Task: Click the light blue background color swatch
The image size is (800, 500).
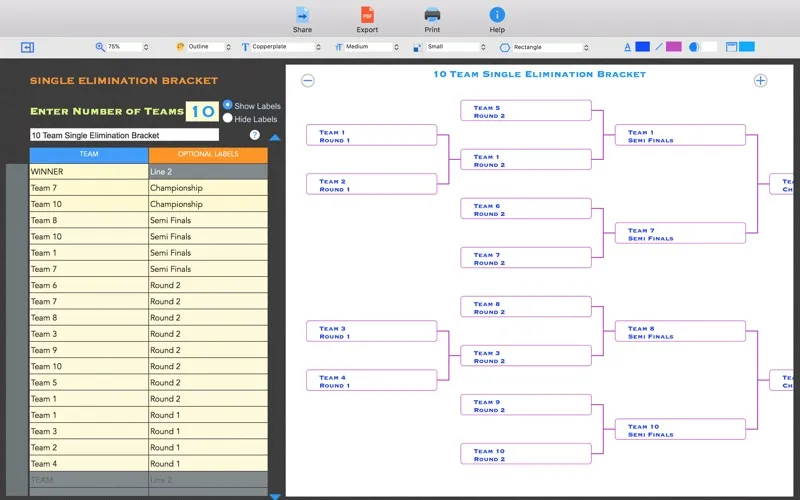Action: [x=746, y=47]
